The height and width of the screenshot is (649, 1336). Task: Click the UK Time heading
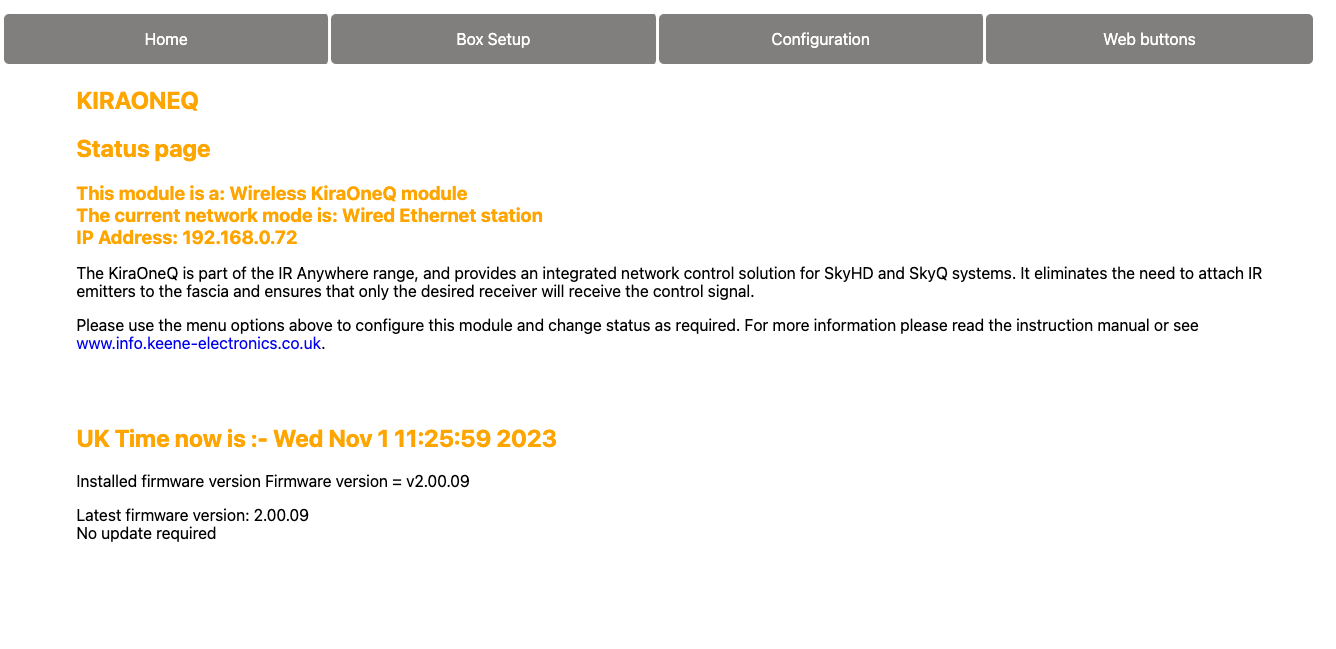click(x=316, y=438)
